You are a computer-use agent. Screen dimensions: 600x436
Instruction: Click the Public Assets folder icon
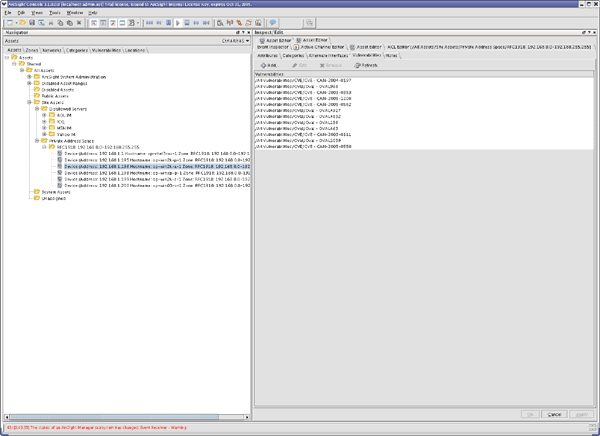[x=34, y=96]
